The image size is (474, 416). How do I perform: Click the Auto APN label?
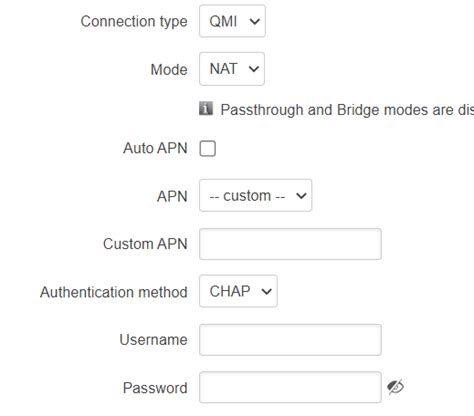155,148
